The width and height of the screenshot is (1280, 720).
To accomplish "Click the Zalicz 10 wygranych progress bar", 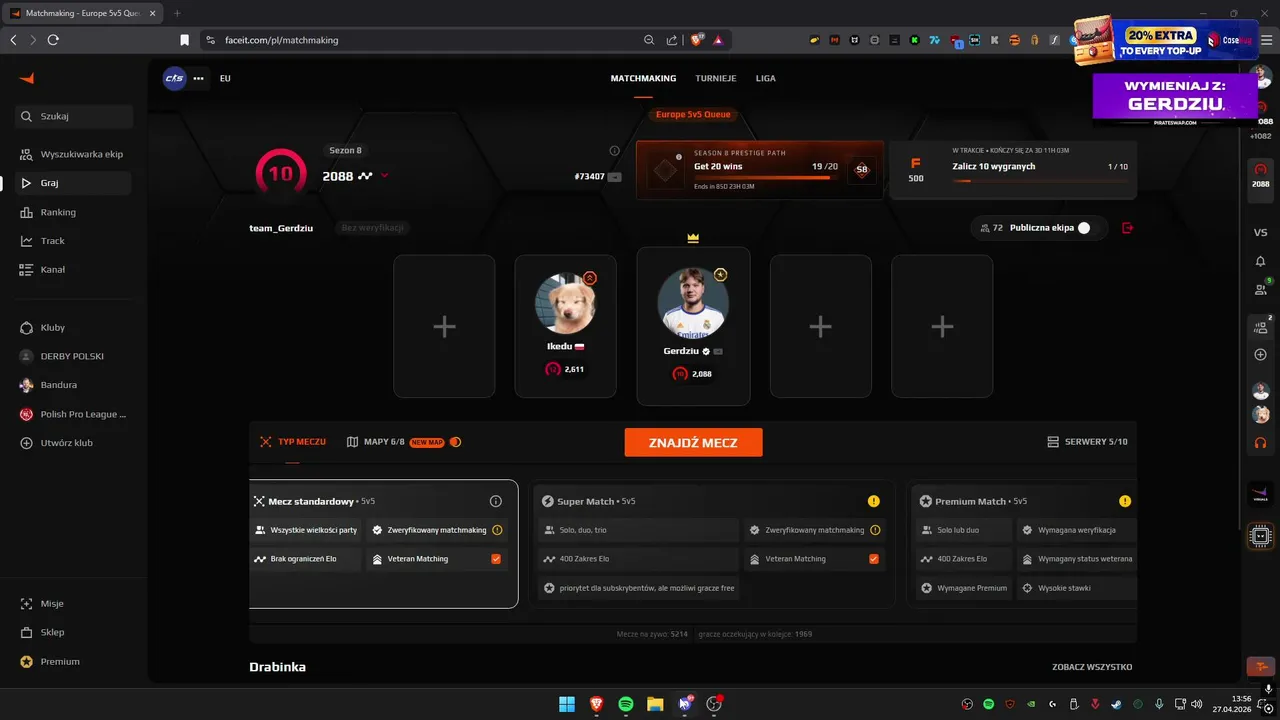I will (1040, 181).
